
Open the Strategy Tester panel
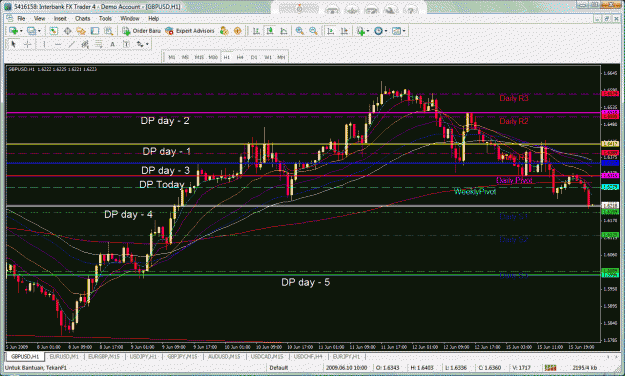point(108,31)
